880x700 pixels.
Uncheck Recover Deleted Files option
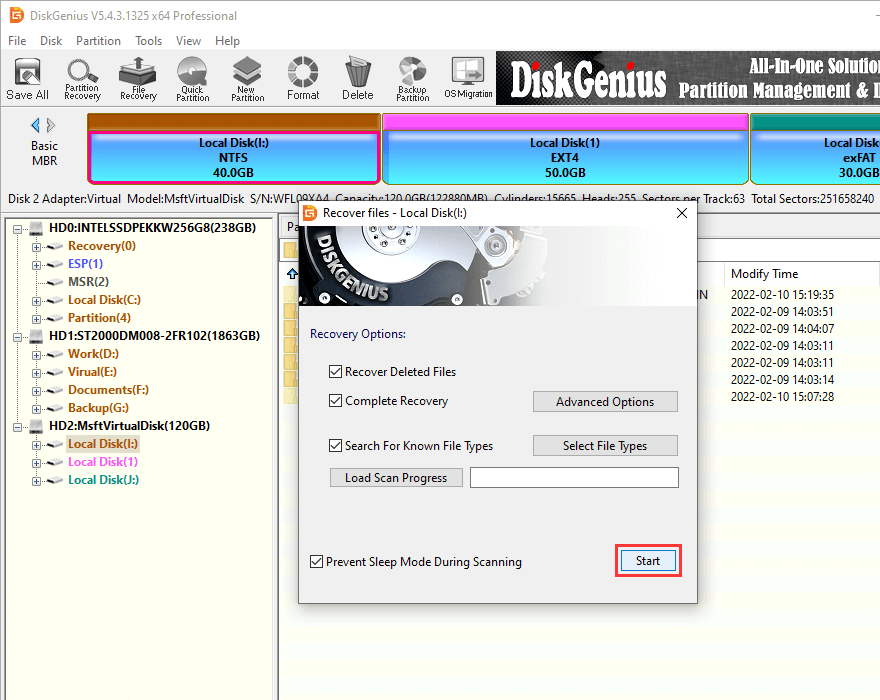335,372
